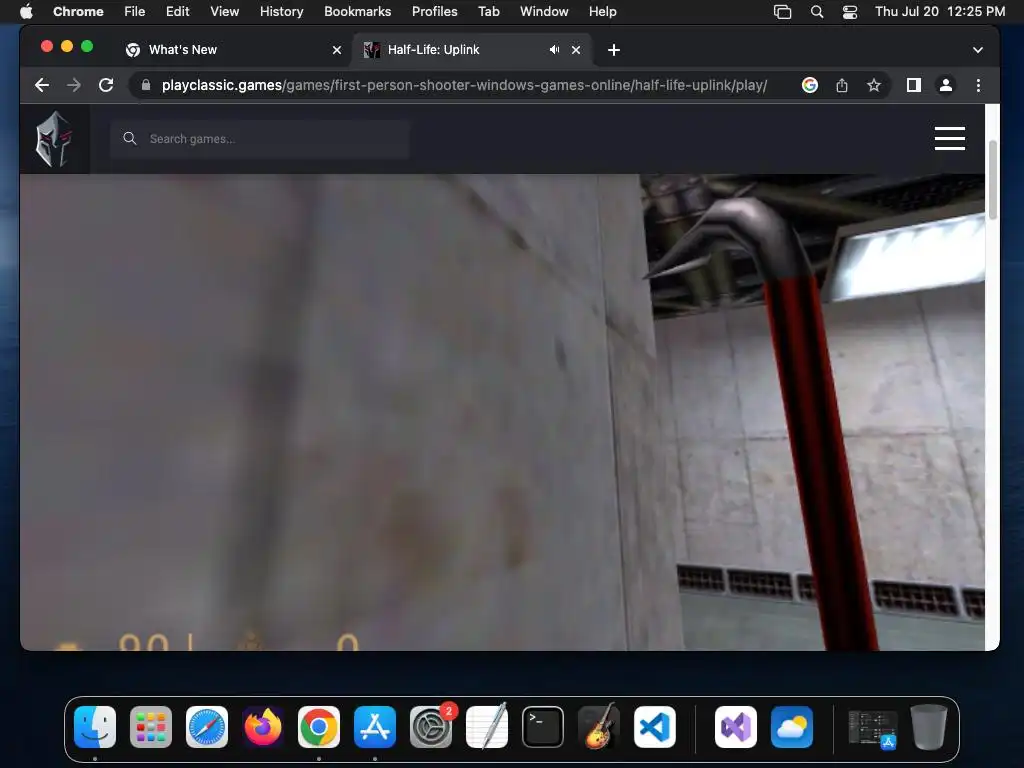1024x768 pixels.
Task: Open the File menu
Action: 135,11
